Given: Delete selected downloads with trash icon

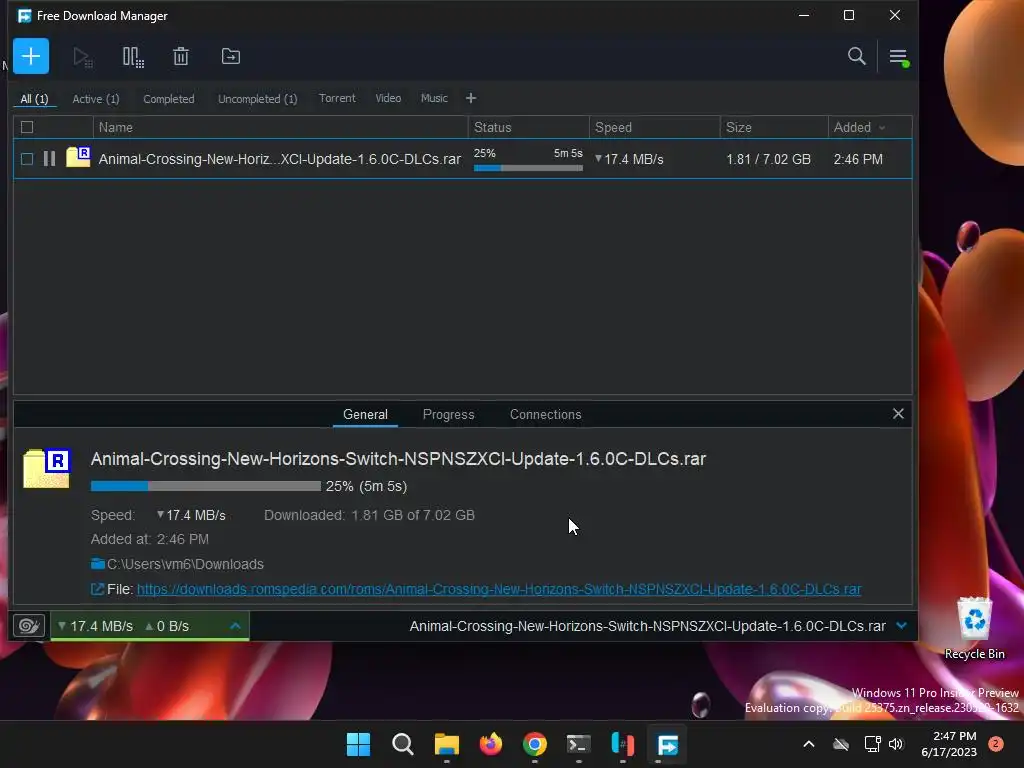Looking at the screenshot, I should coord(181,57).
